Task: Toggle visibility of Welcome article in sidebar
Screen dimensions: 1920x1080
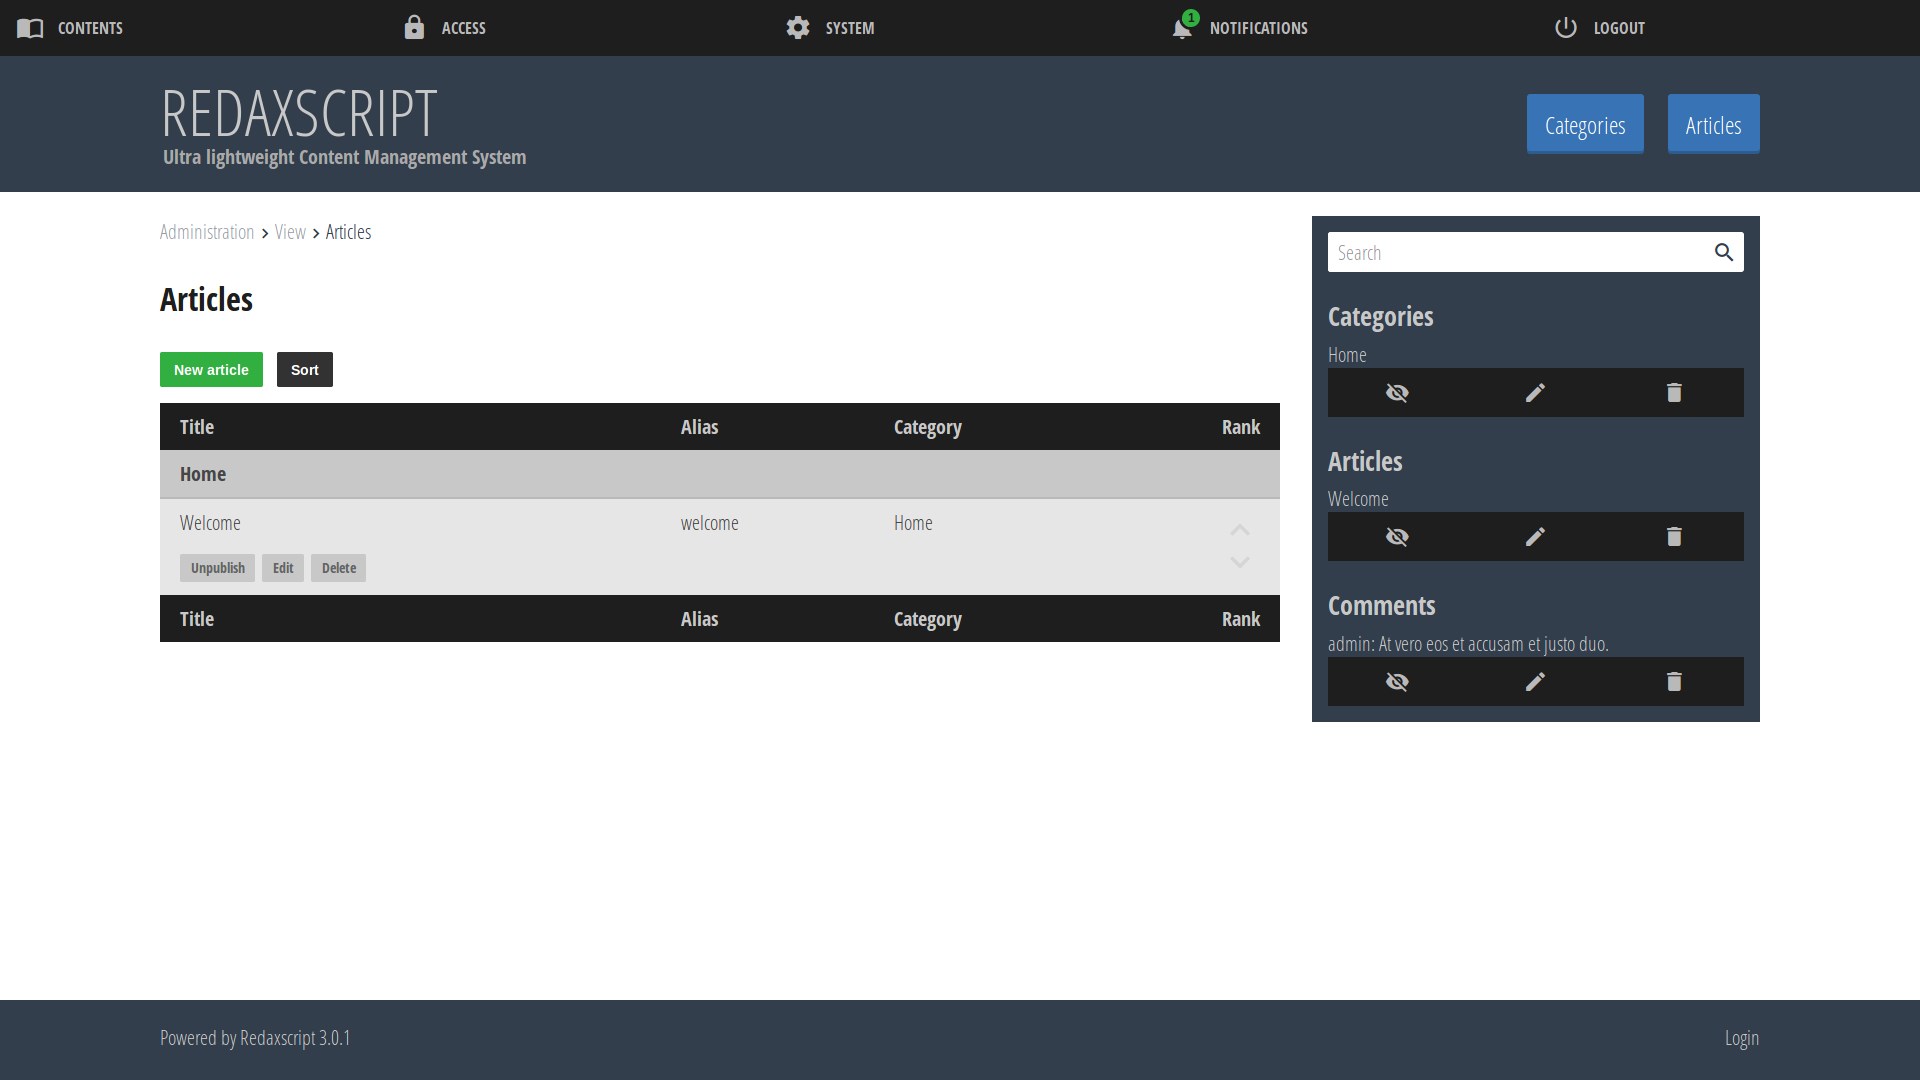Action: (x=1397, y=537)
